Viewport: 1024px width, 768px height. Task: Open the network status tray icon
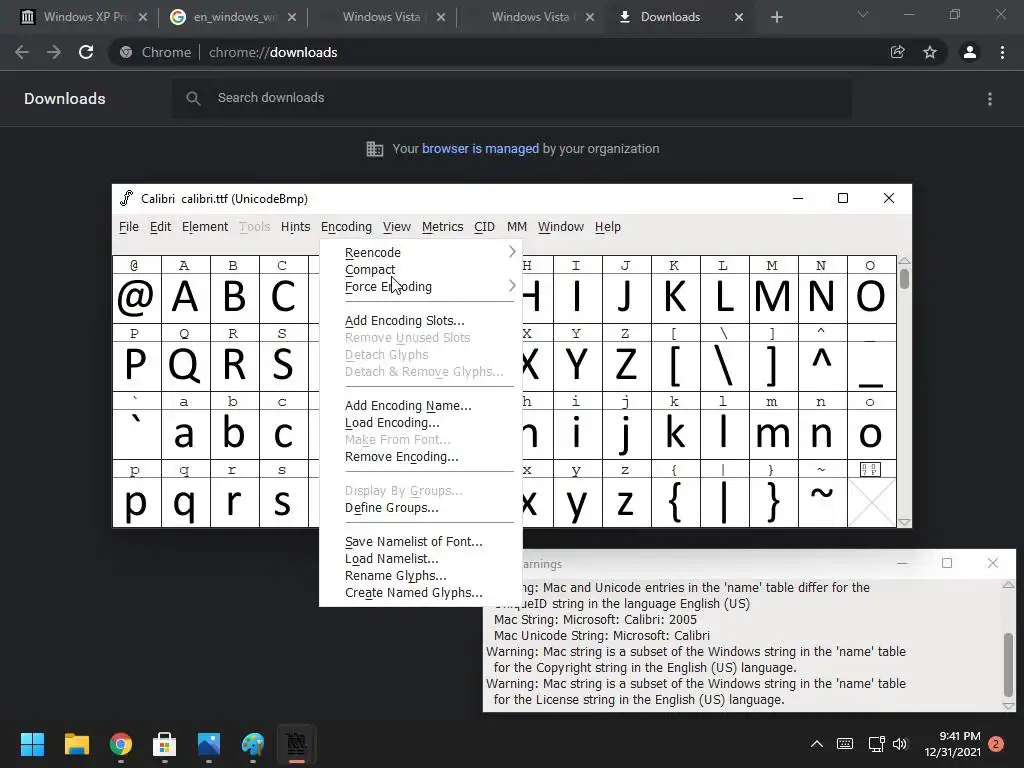(x=876, y=744)
